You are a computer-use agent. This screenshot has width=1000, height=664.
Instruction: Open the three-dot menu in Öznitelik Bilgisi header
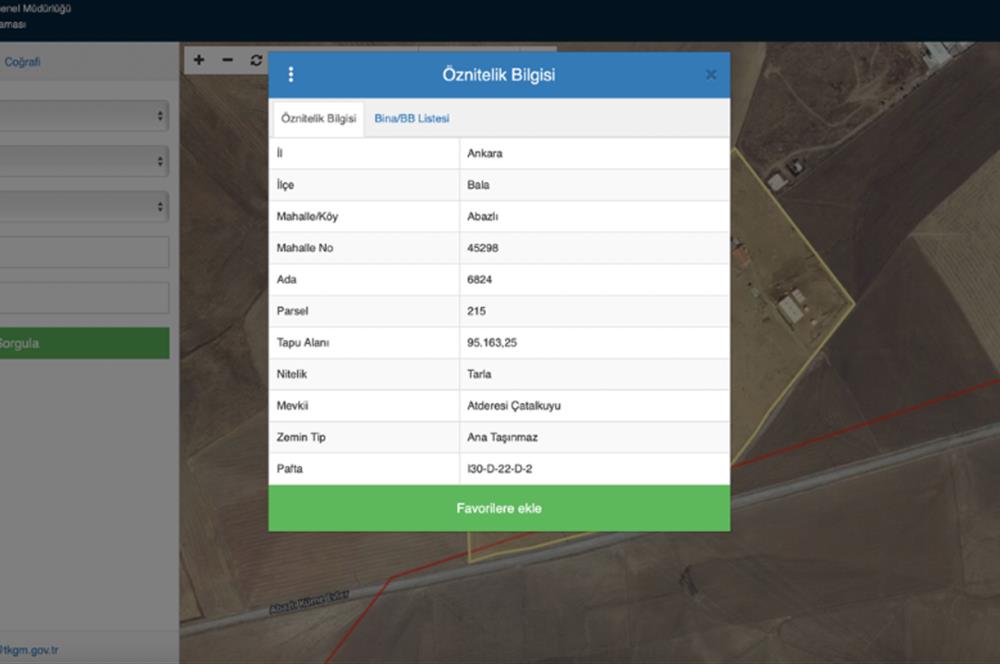point(291,75)
